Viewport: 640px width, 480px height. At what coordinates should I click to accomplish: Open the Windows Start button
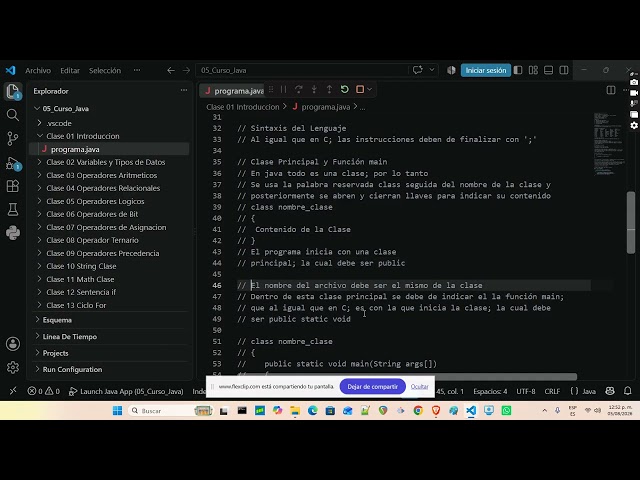pos(117,411)
